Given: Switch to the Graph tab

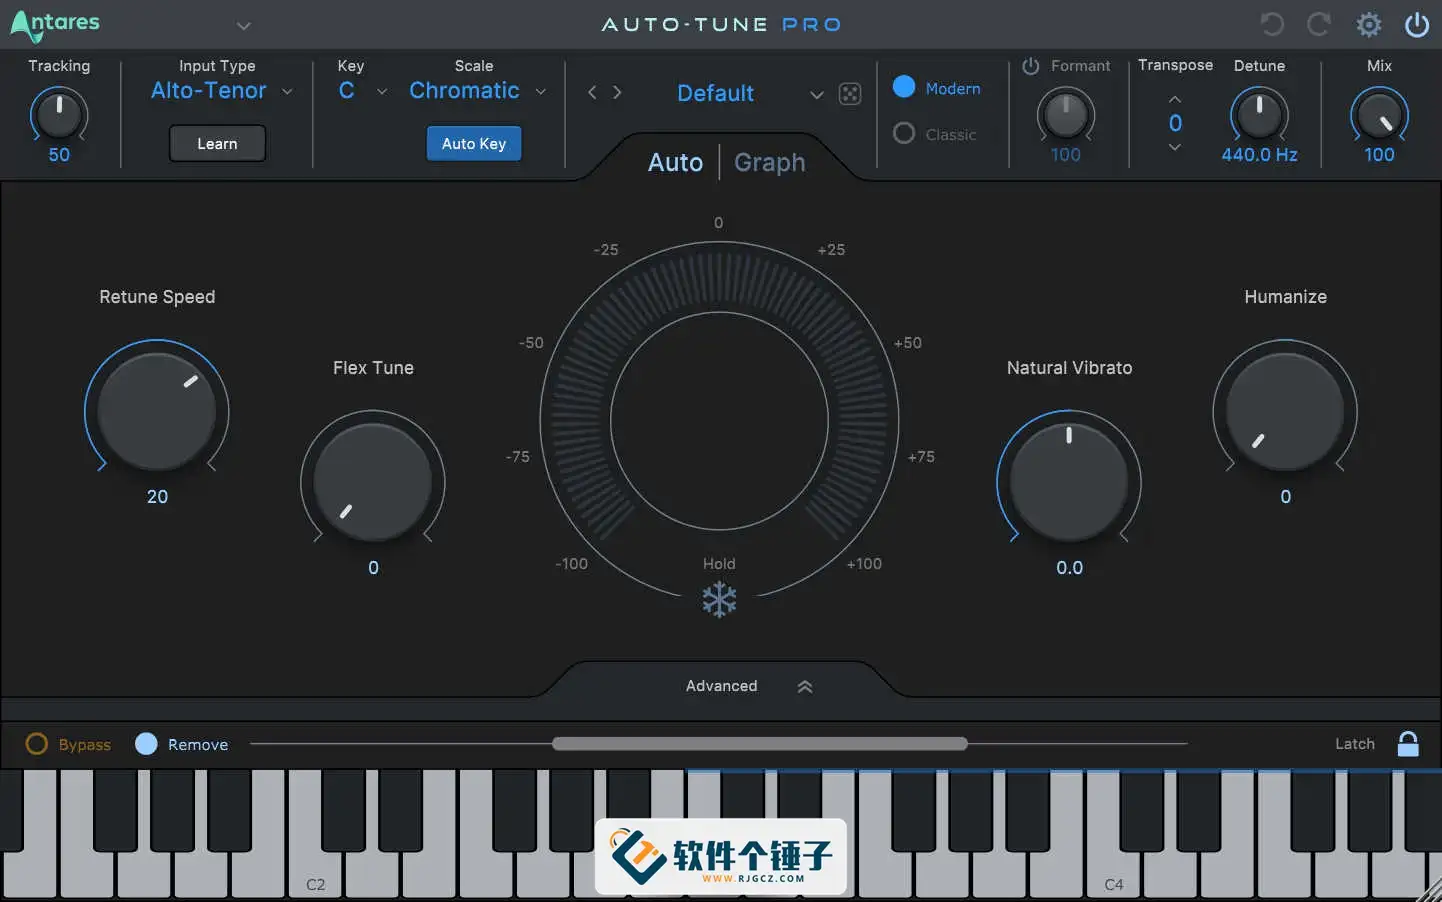Looking at the screenshot, I should [x=769, y=162].
